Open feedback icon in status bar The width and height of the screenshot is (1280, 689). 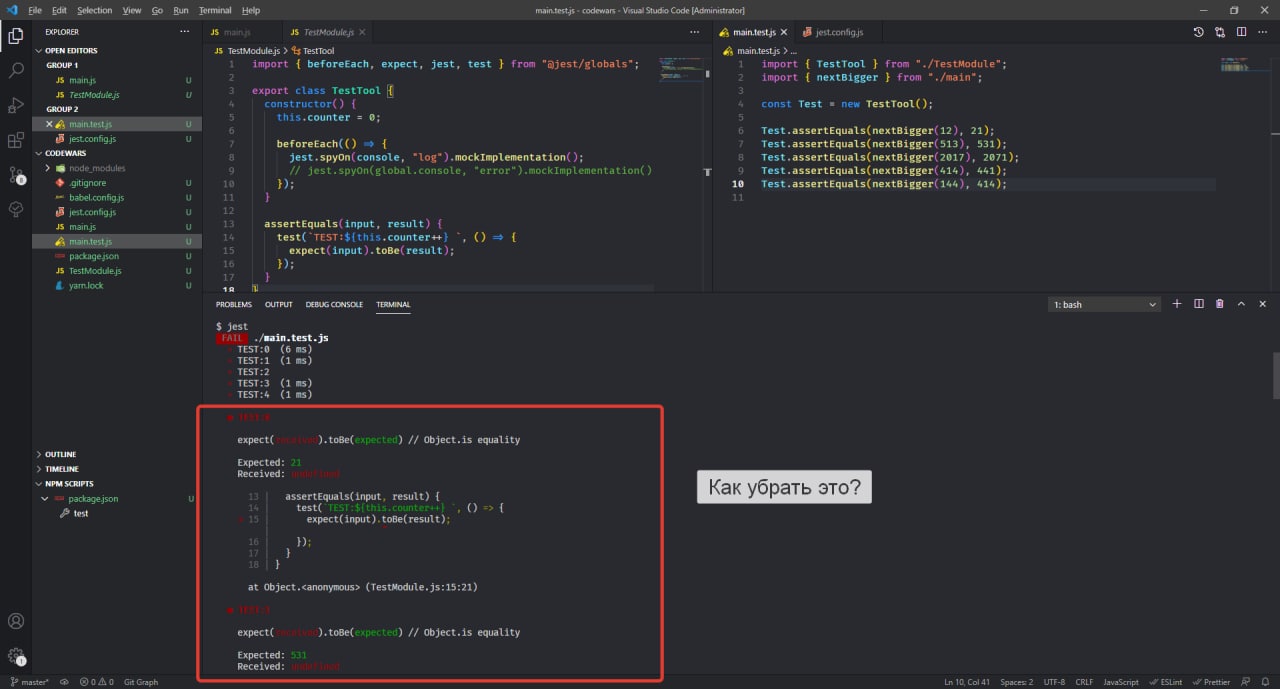(1246, 682)
